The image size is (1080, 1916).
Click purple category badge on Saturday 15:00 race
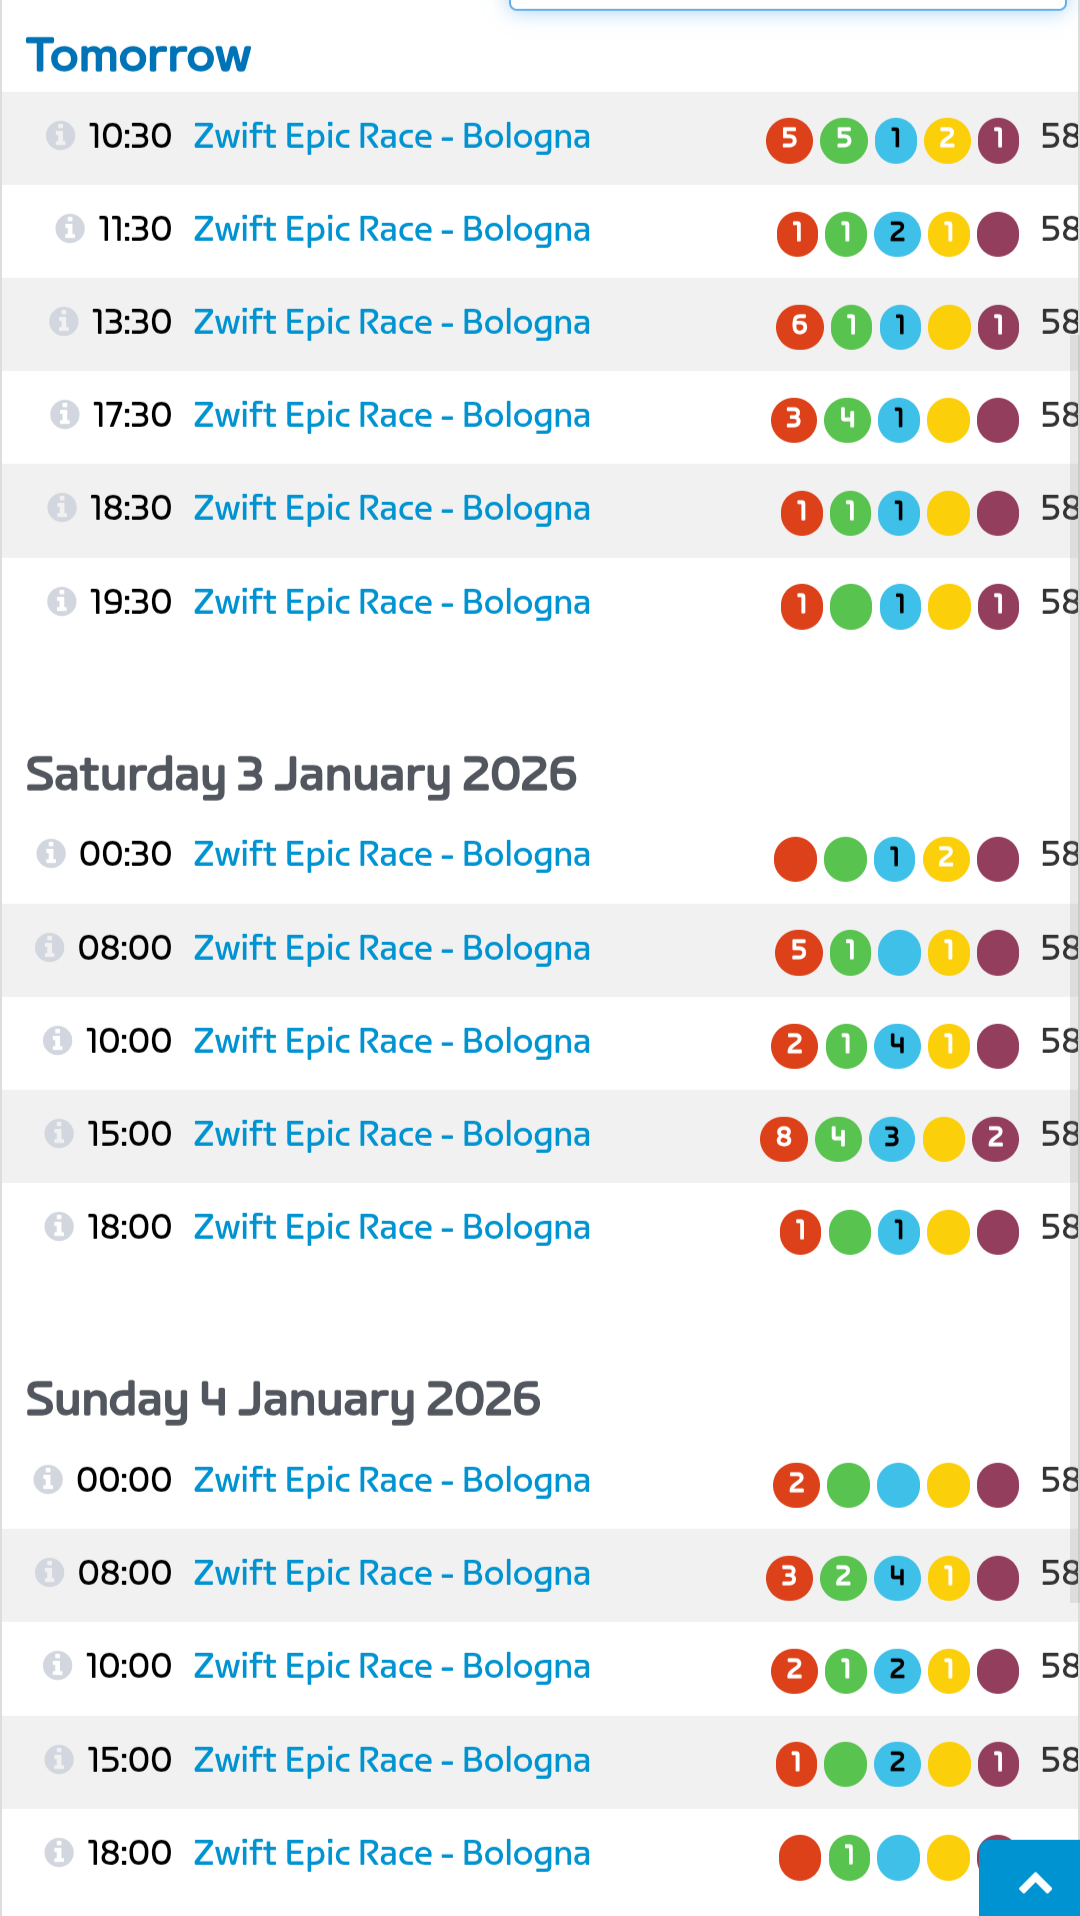tap(995, 1138)
